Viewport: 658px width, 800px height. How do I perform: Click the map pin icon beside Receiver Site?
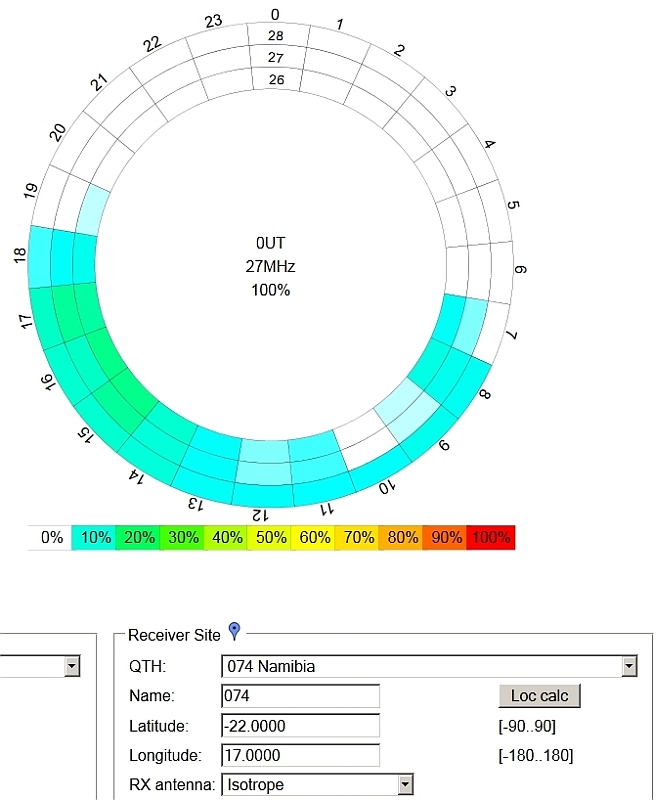click(x=235, y=630)
